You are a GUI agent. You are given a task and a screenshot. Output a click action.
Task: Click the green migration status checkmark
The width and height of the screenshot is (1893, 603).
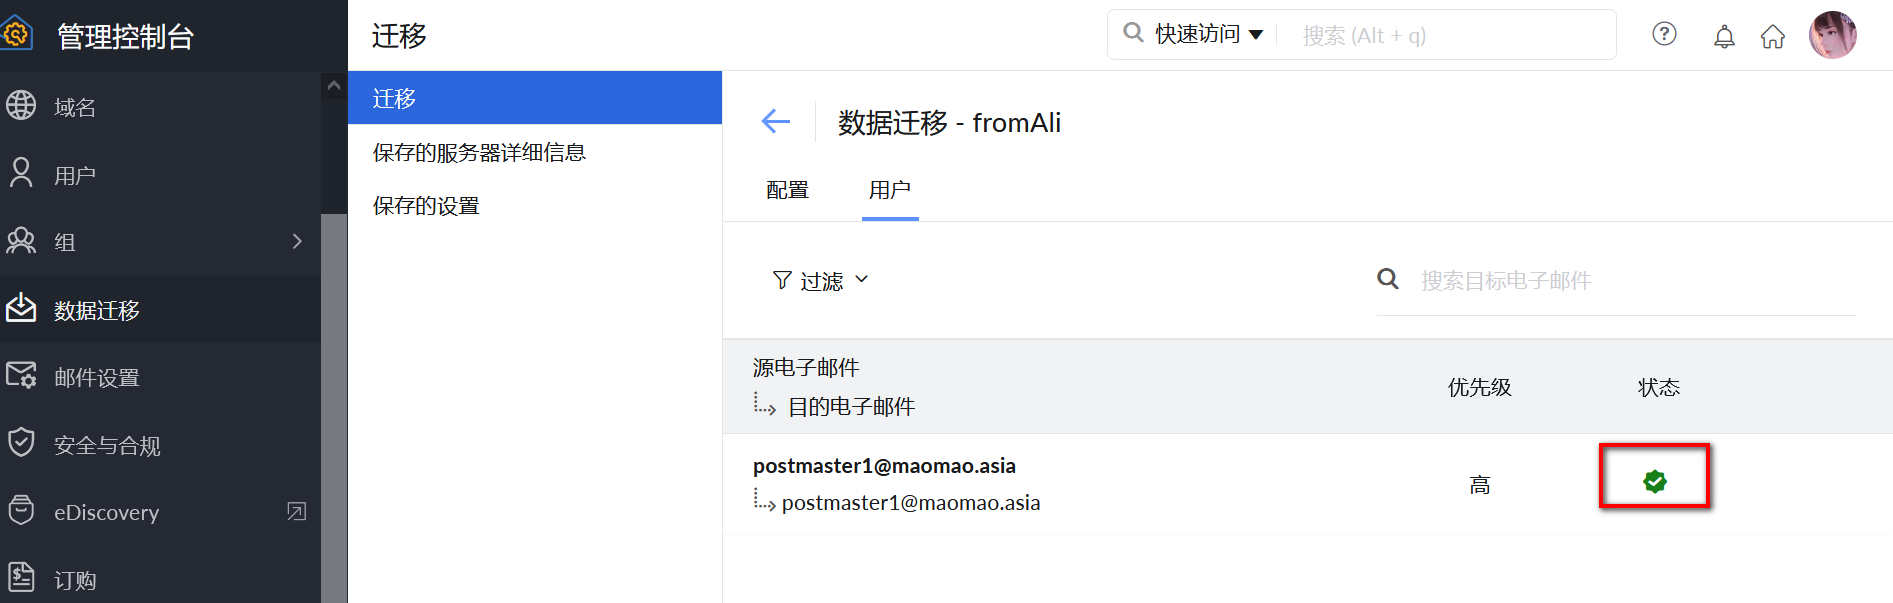pos(1655,482)
